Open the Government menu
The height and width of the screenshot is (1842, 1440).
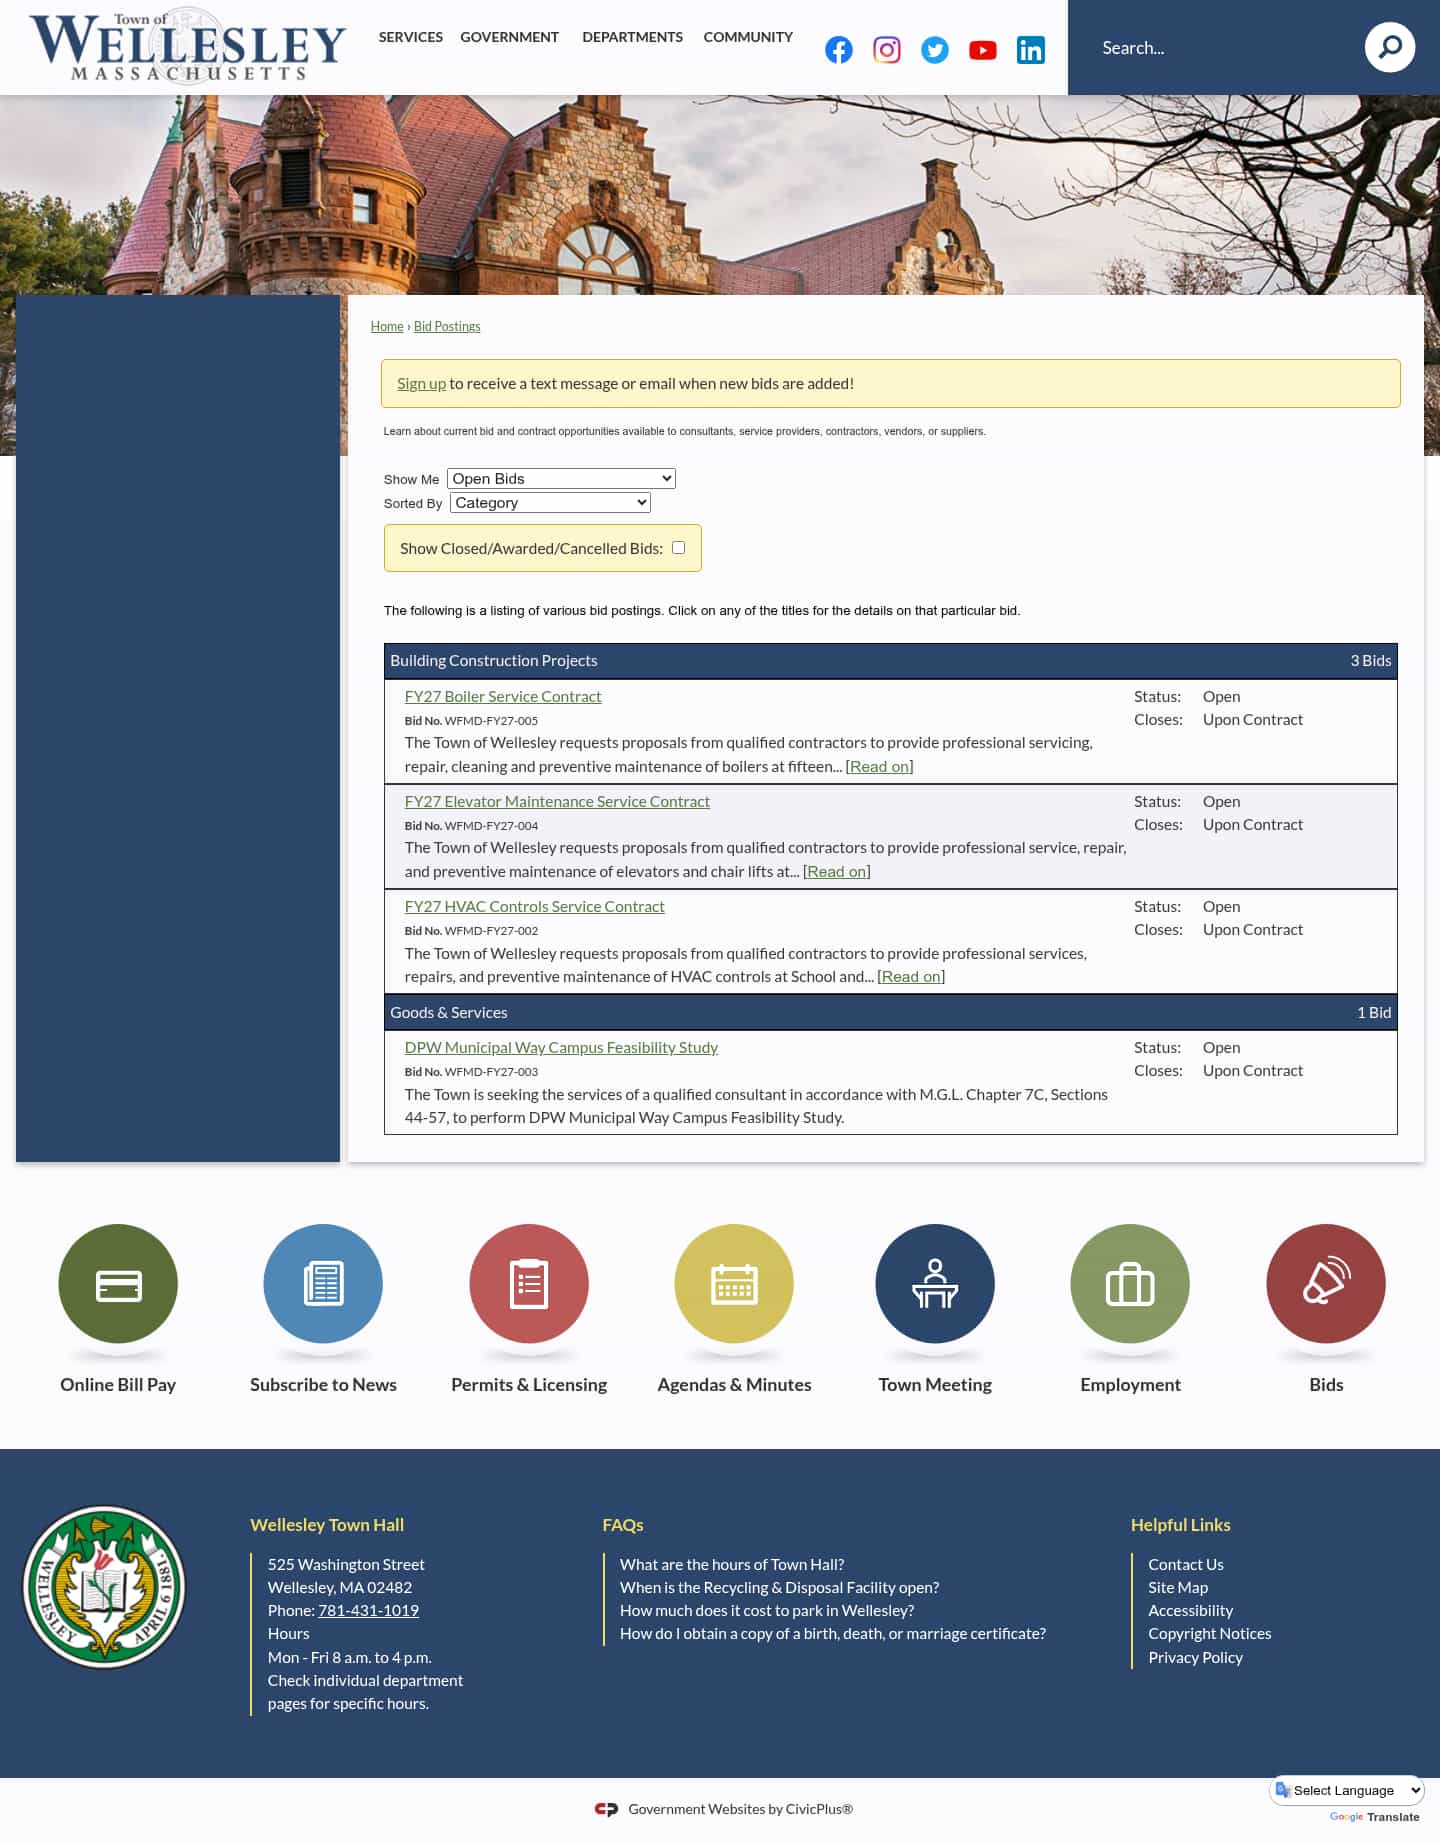point(509,37)
